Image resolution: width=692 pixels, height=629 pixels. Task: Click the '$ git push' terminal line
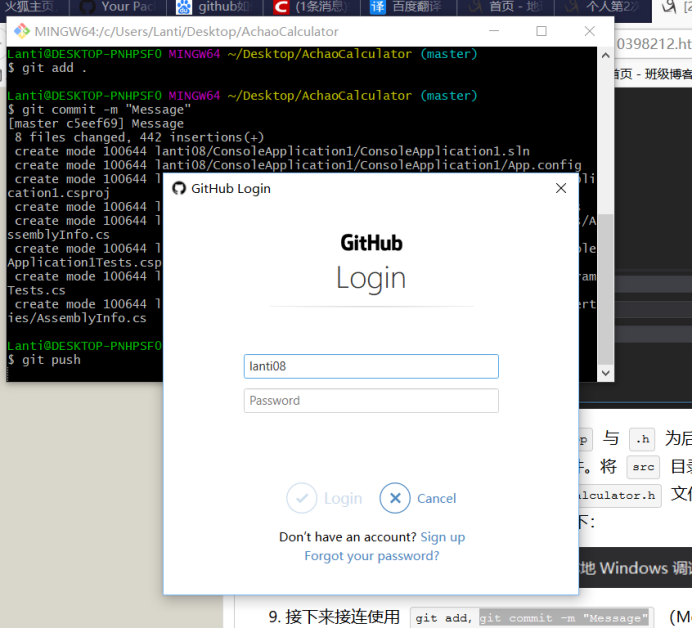(44, 360)
